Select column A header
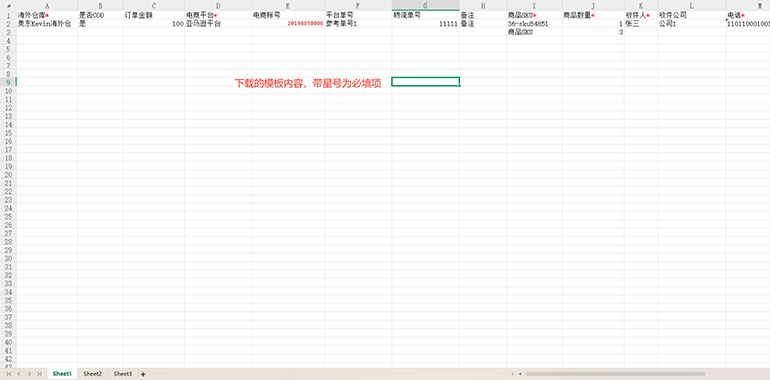The image size is (770, 380). pos(47,6)
